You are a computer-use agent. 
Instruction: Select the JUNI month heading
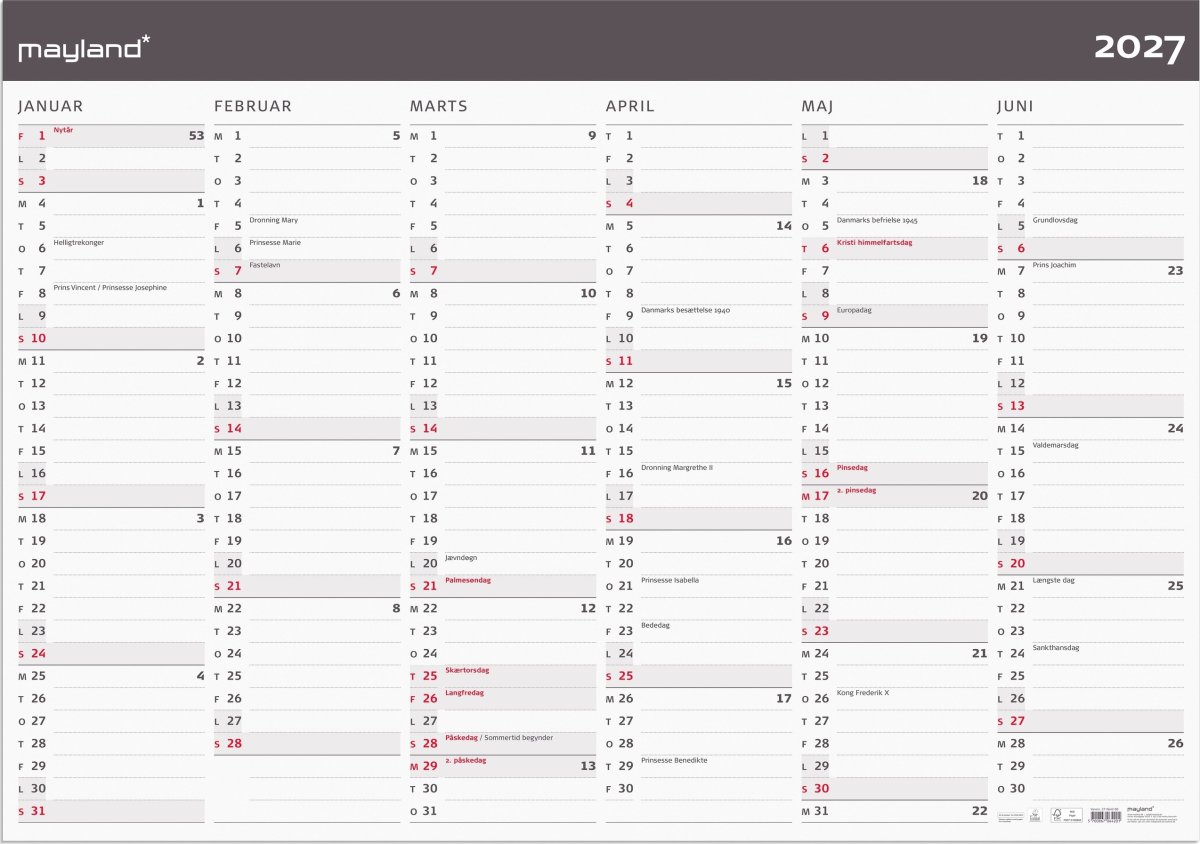(x=1015, y=106)
